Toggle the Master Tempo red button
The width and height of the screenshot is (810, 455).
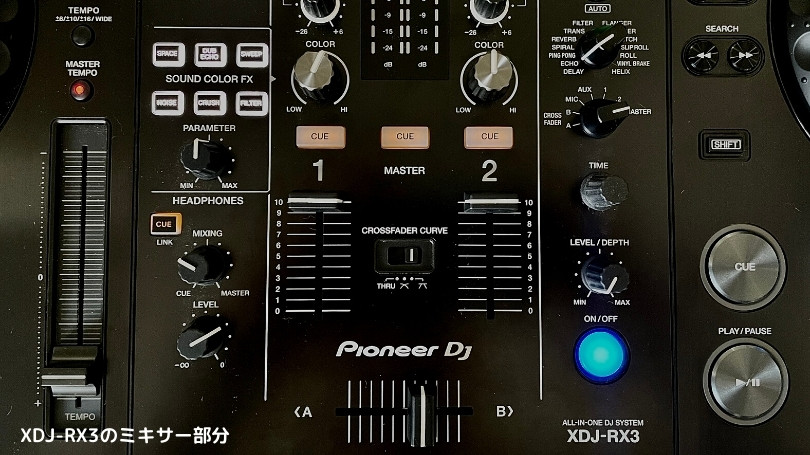pyautogui.click(x=80, y=91)
